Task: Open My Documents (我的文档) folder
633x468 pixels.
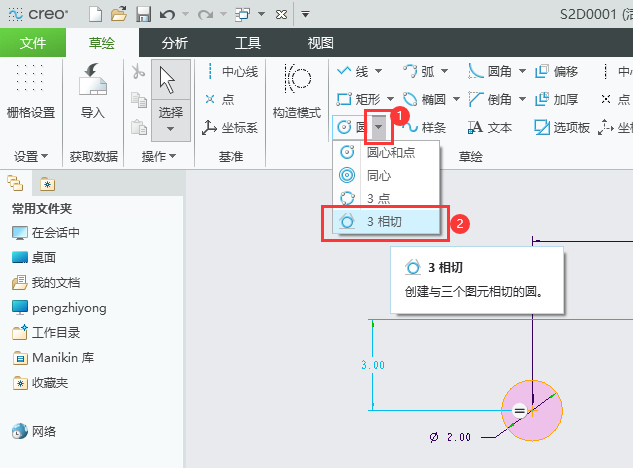Action: pyautogui.click(x=46, y=283)
